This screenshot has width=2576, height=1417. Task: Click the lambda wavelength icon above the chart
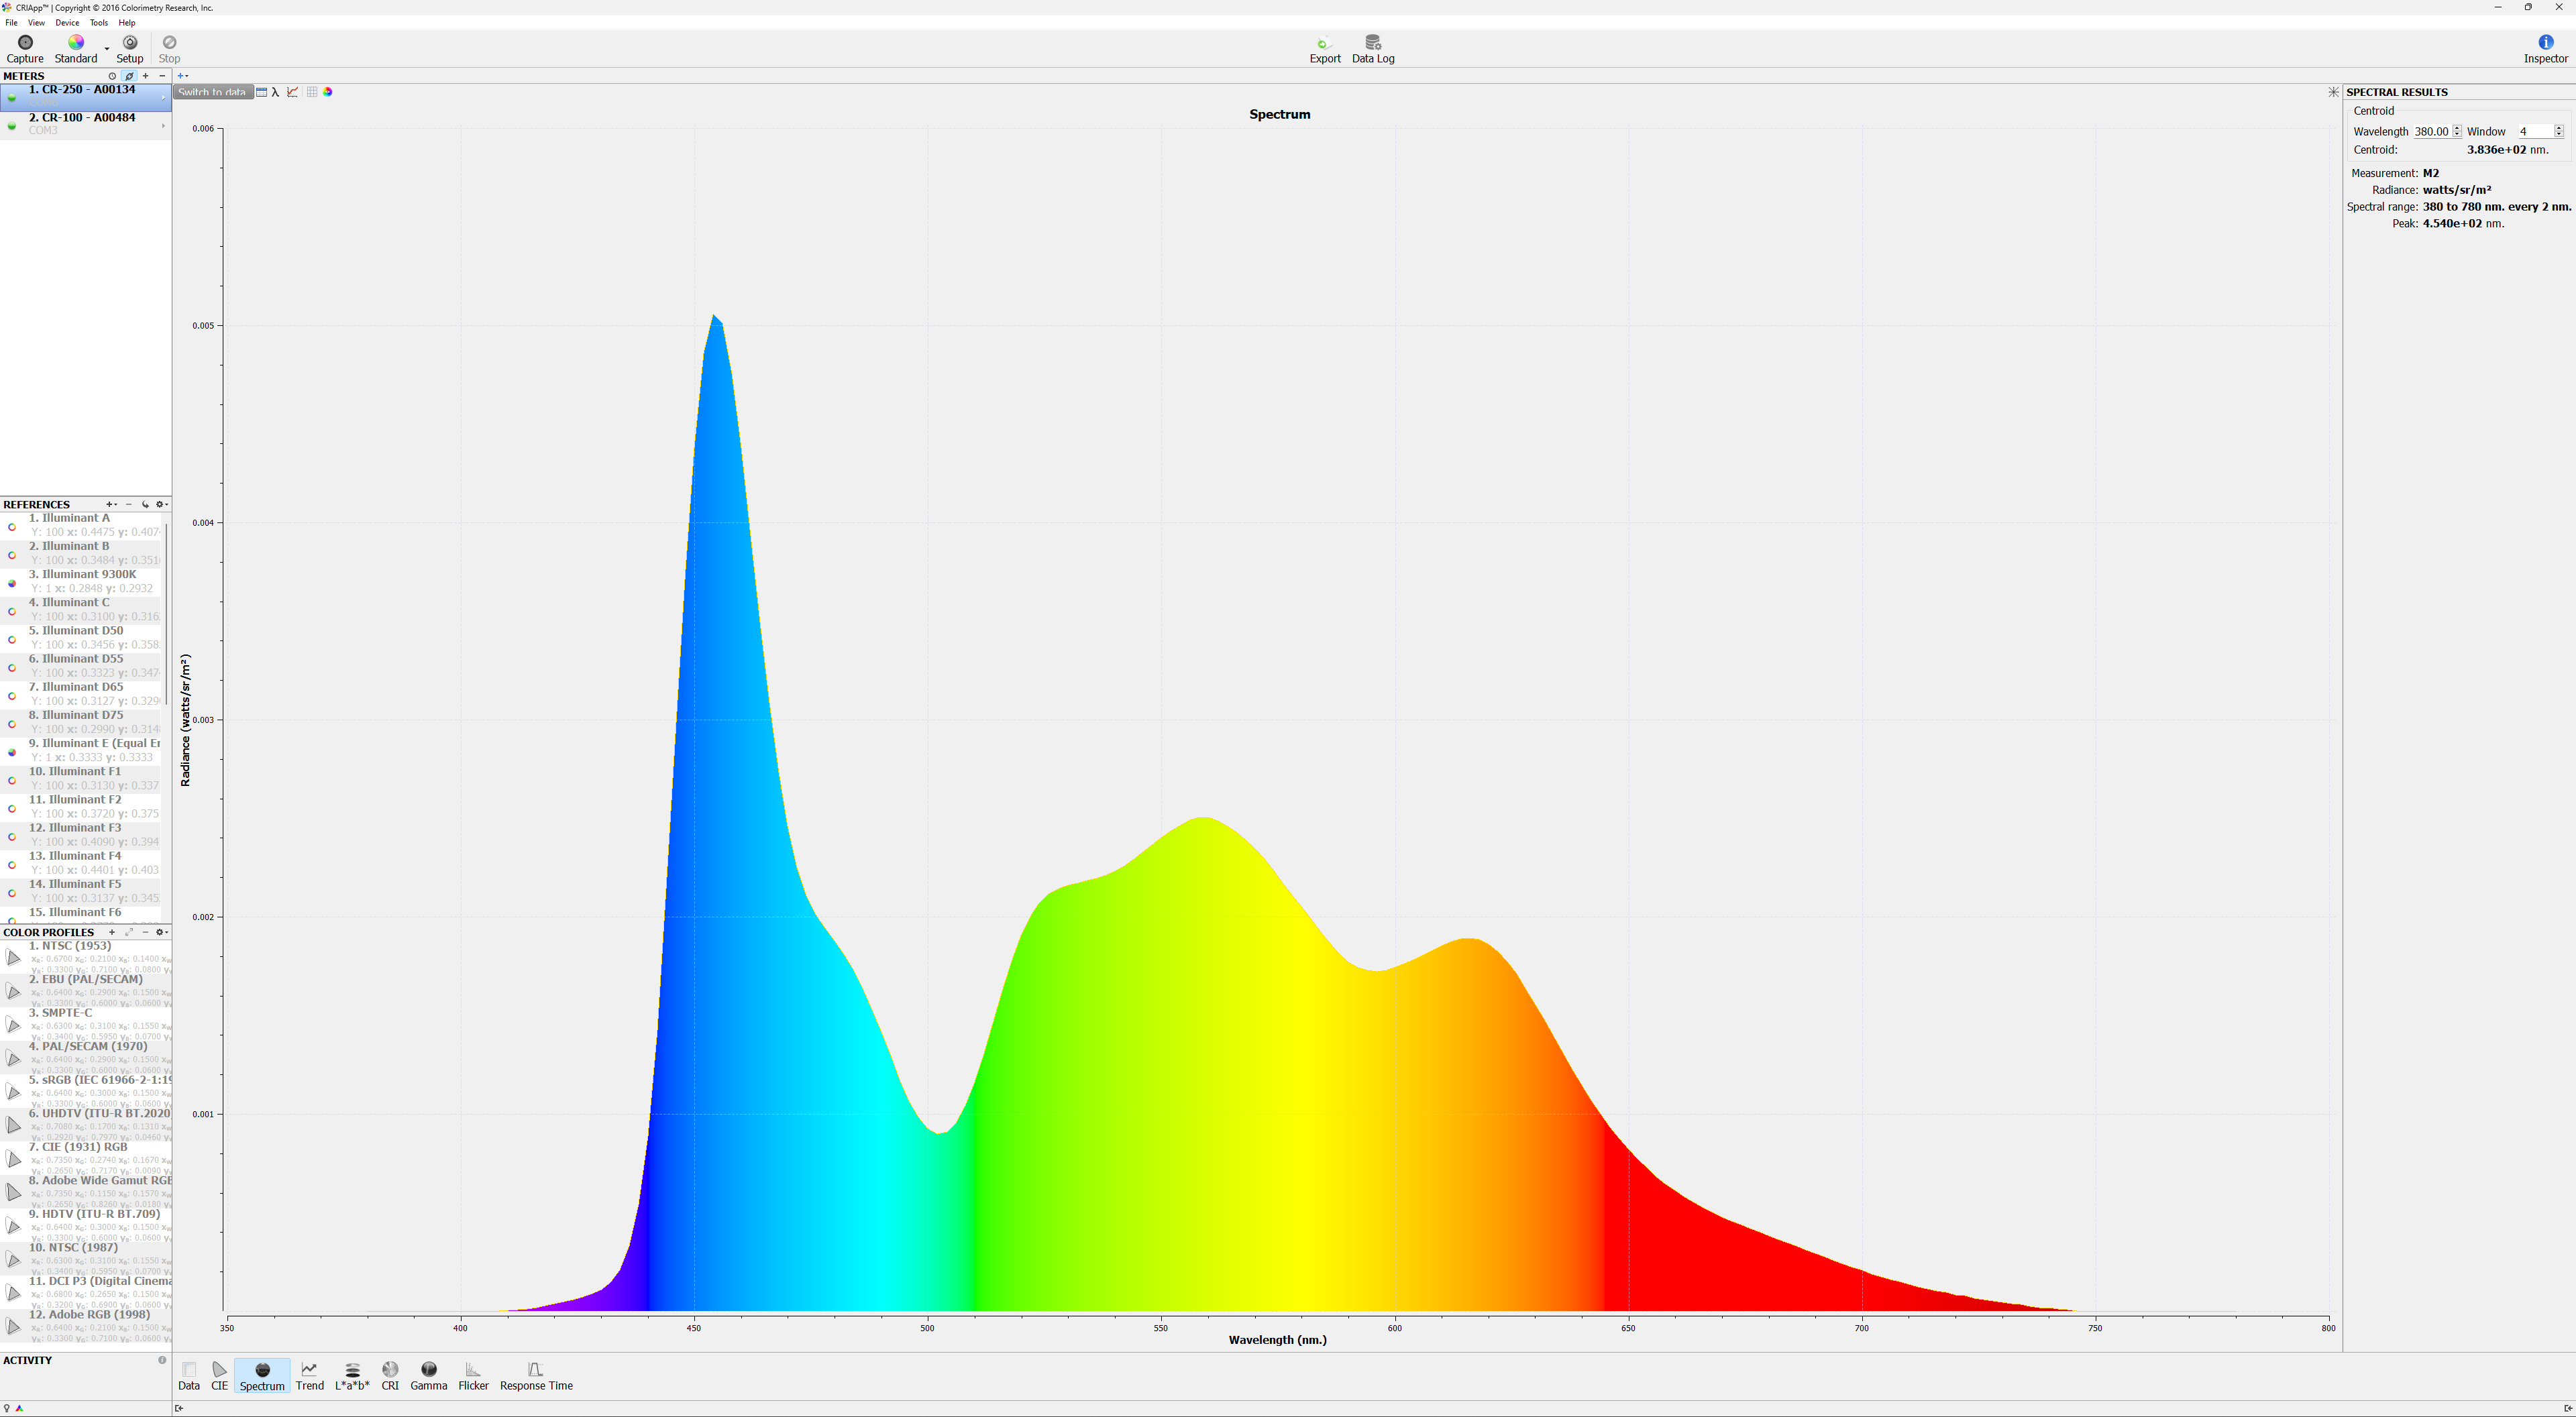tap(276, 92)
